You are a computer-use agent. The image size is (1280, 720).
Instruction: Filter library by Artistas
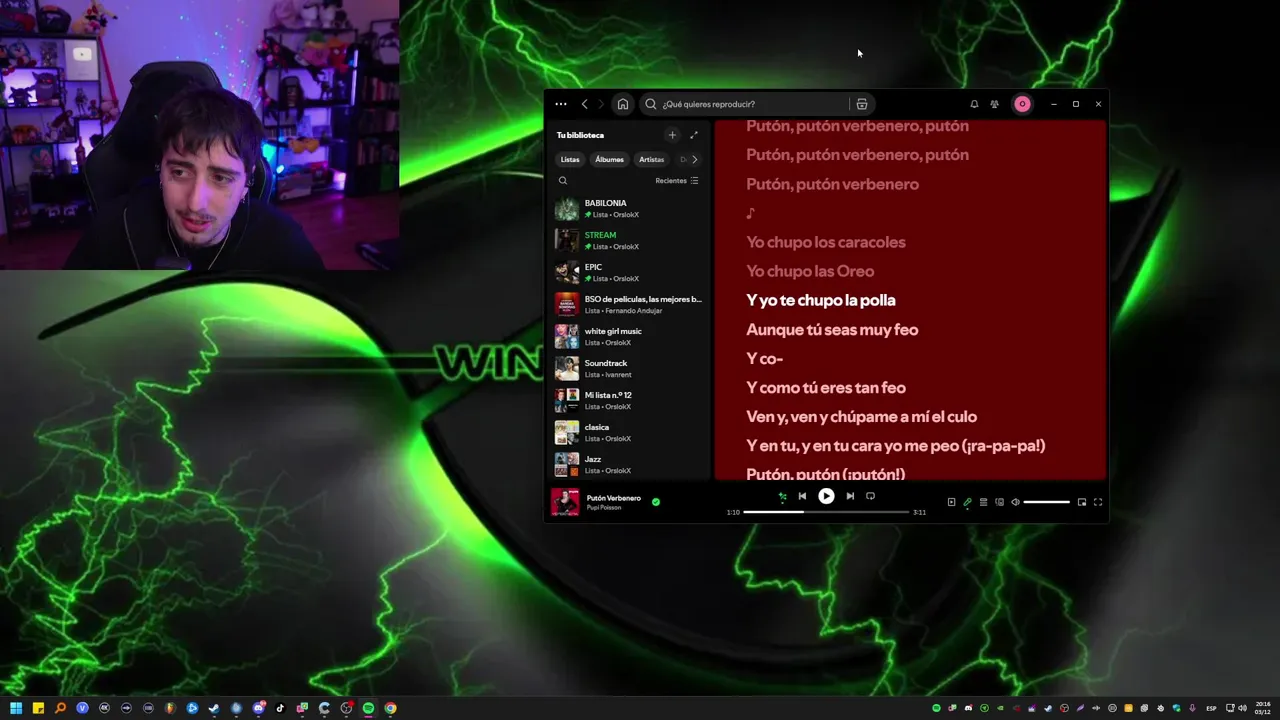point(651,159)
